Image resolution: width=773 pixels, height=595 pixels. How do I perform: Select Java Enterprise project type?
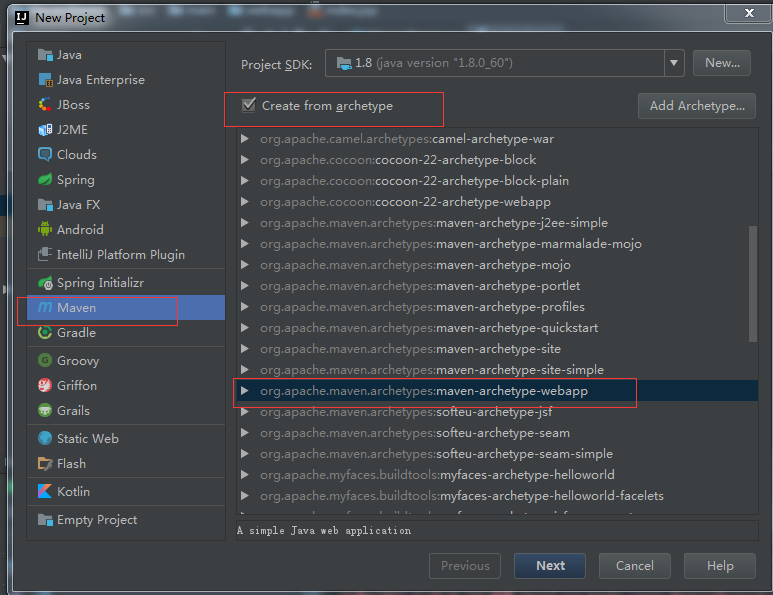126,79
